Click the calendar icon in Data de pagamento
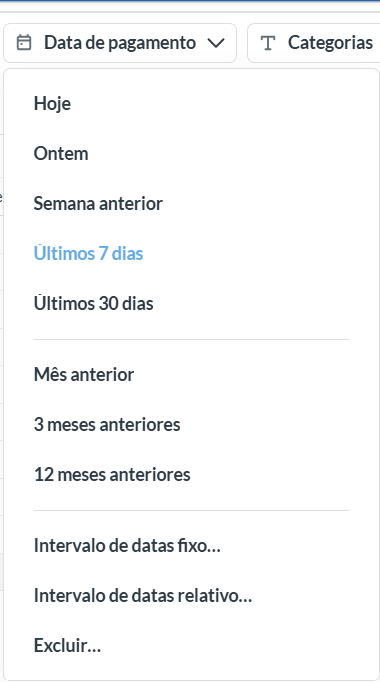Image resolution: width=380 pixels, height=682 pixels. point(24,43)
